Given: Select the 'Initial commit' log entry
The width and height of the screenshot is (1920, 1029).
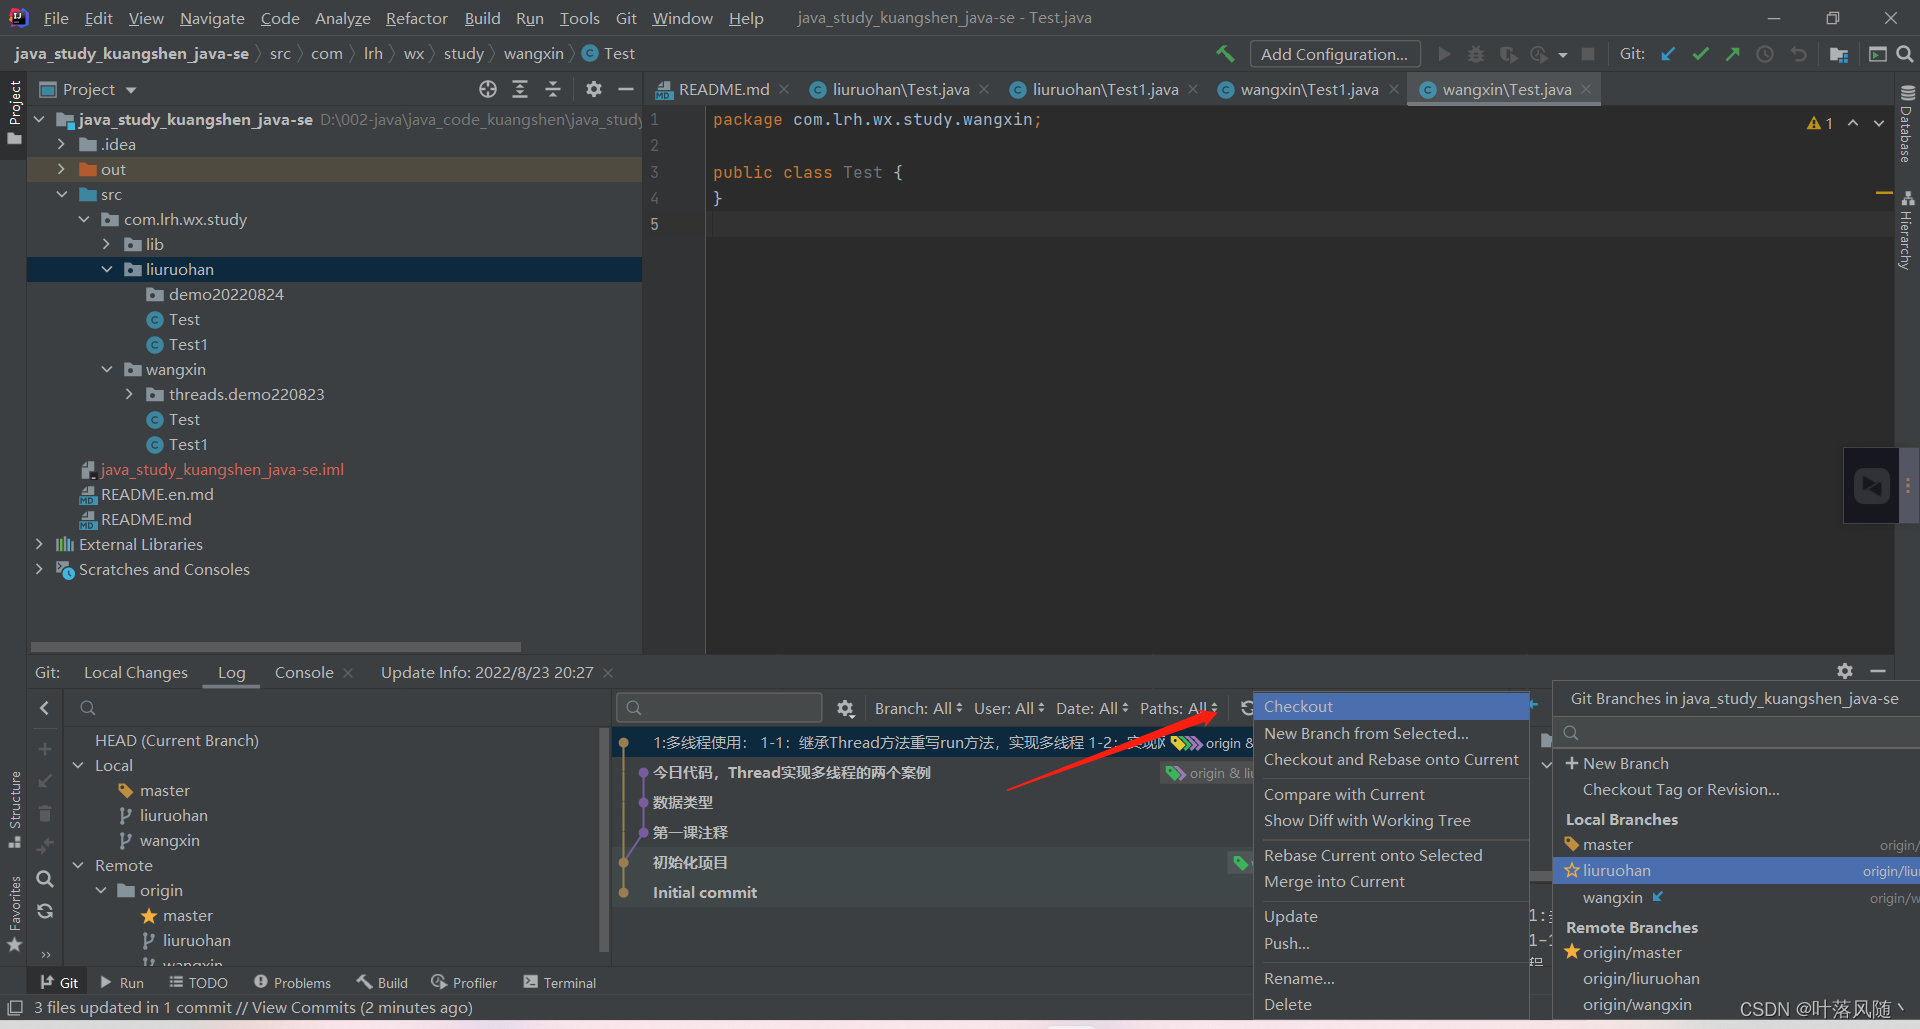Looking at the screenshot, I should [704, 892].
